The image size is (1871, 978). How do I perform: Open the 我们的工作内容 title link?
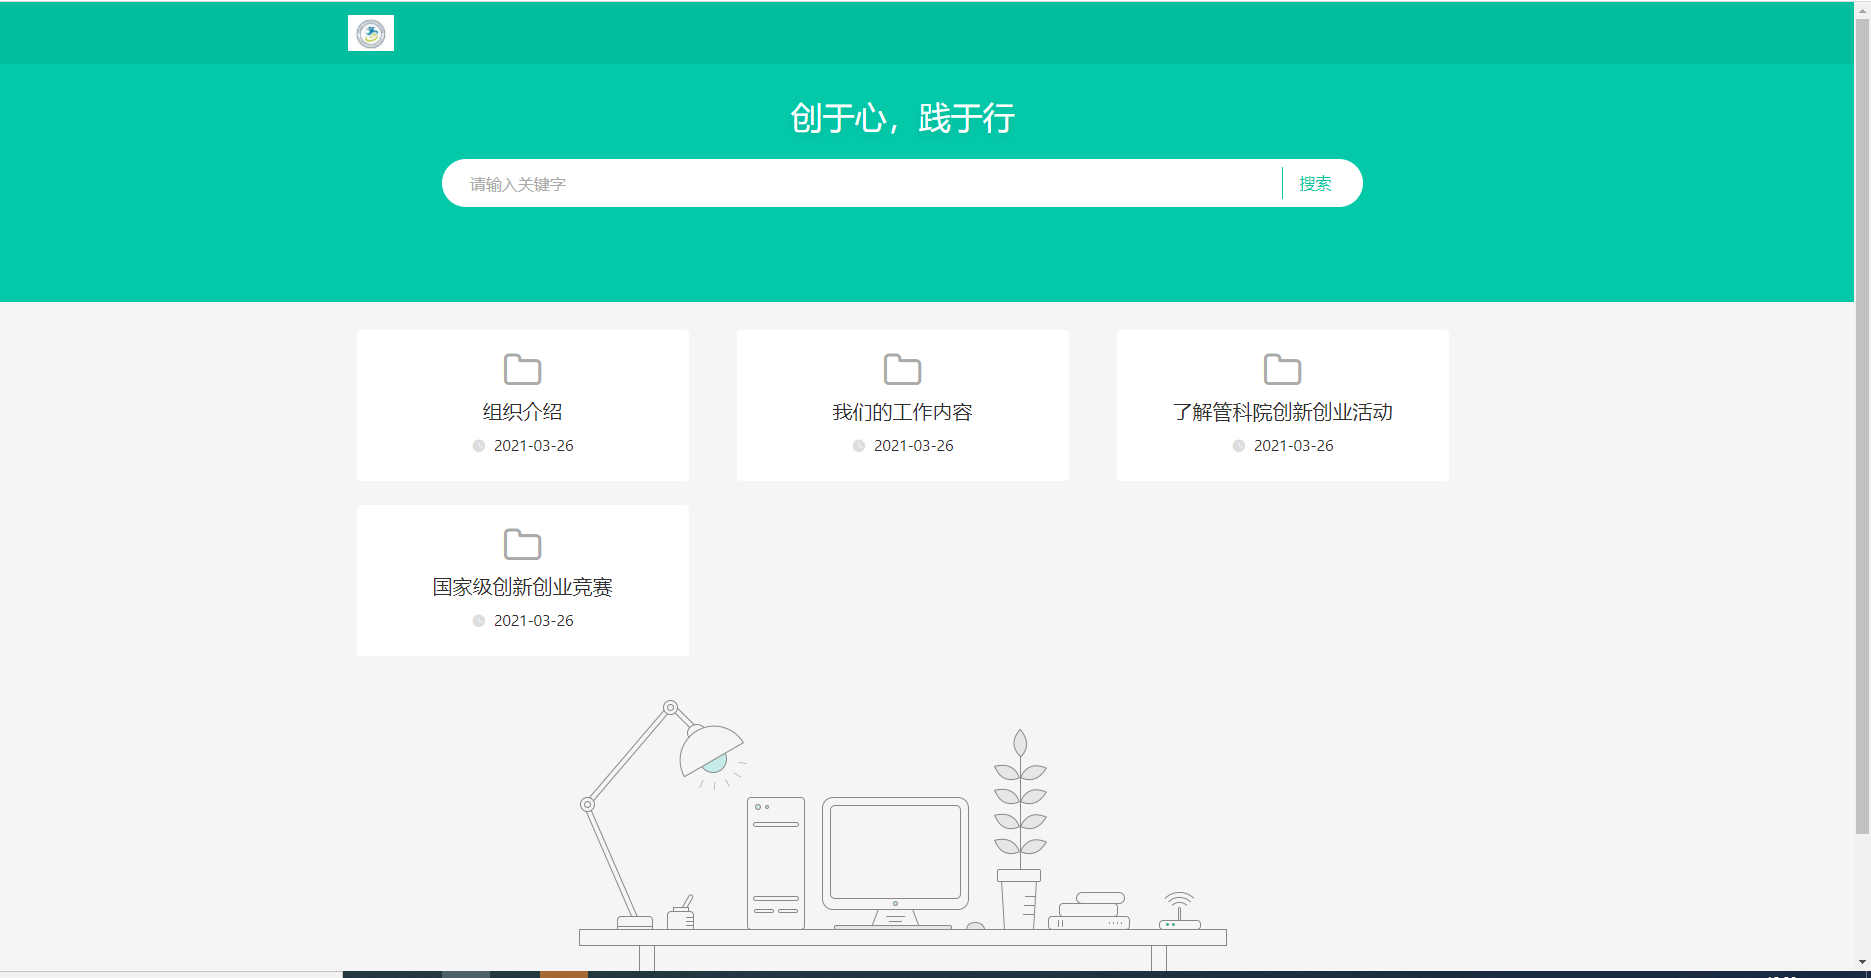click(903, 412)
